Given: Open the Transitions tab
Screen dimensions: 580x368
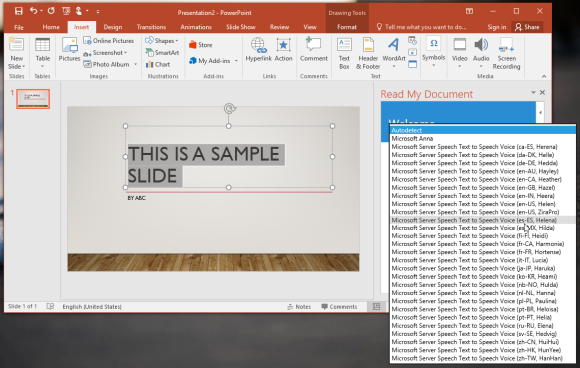Looking at the screenshot, I should 151,27.
